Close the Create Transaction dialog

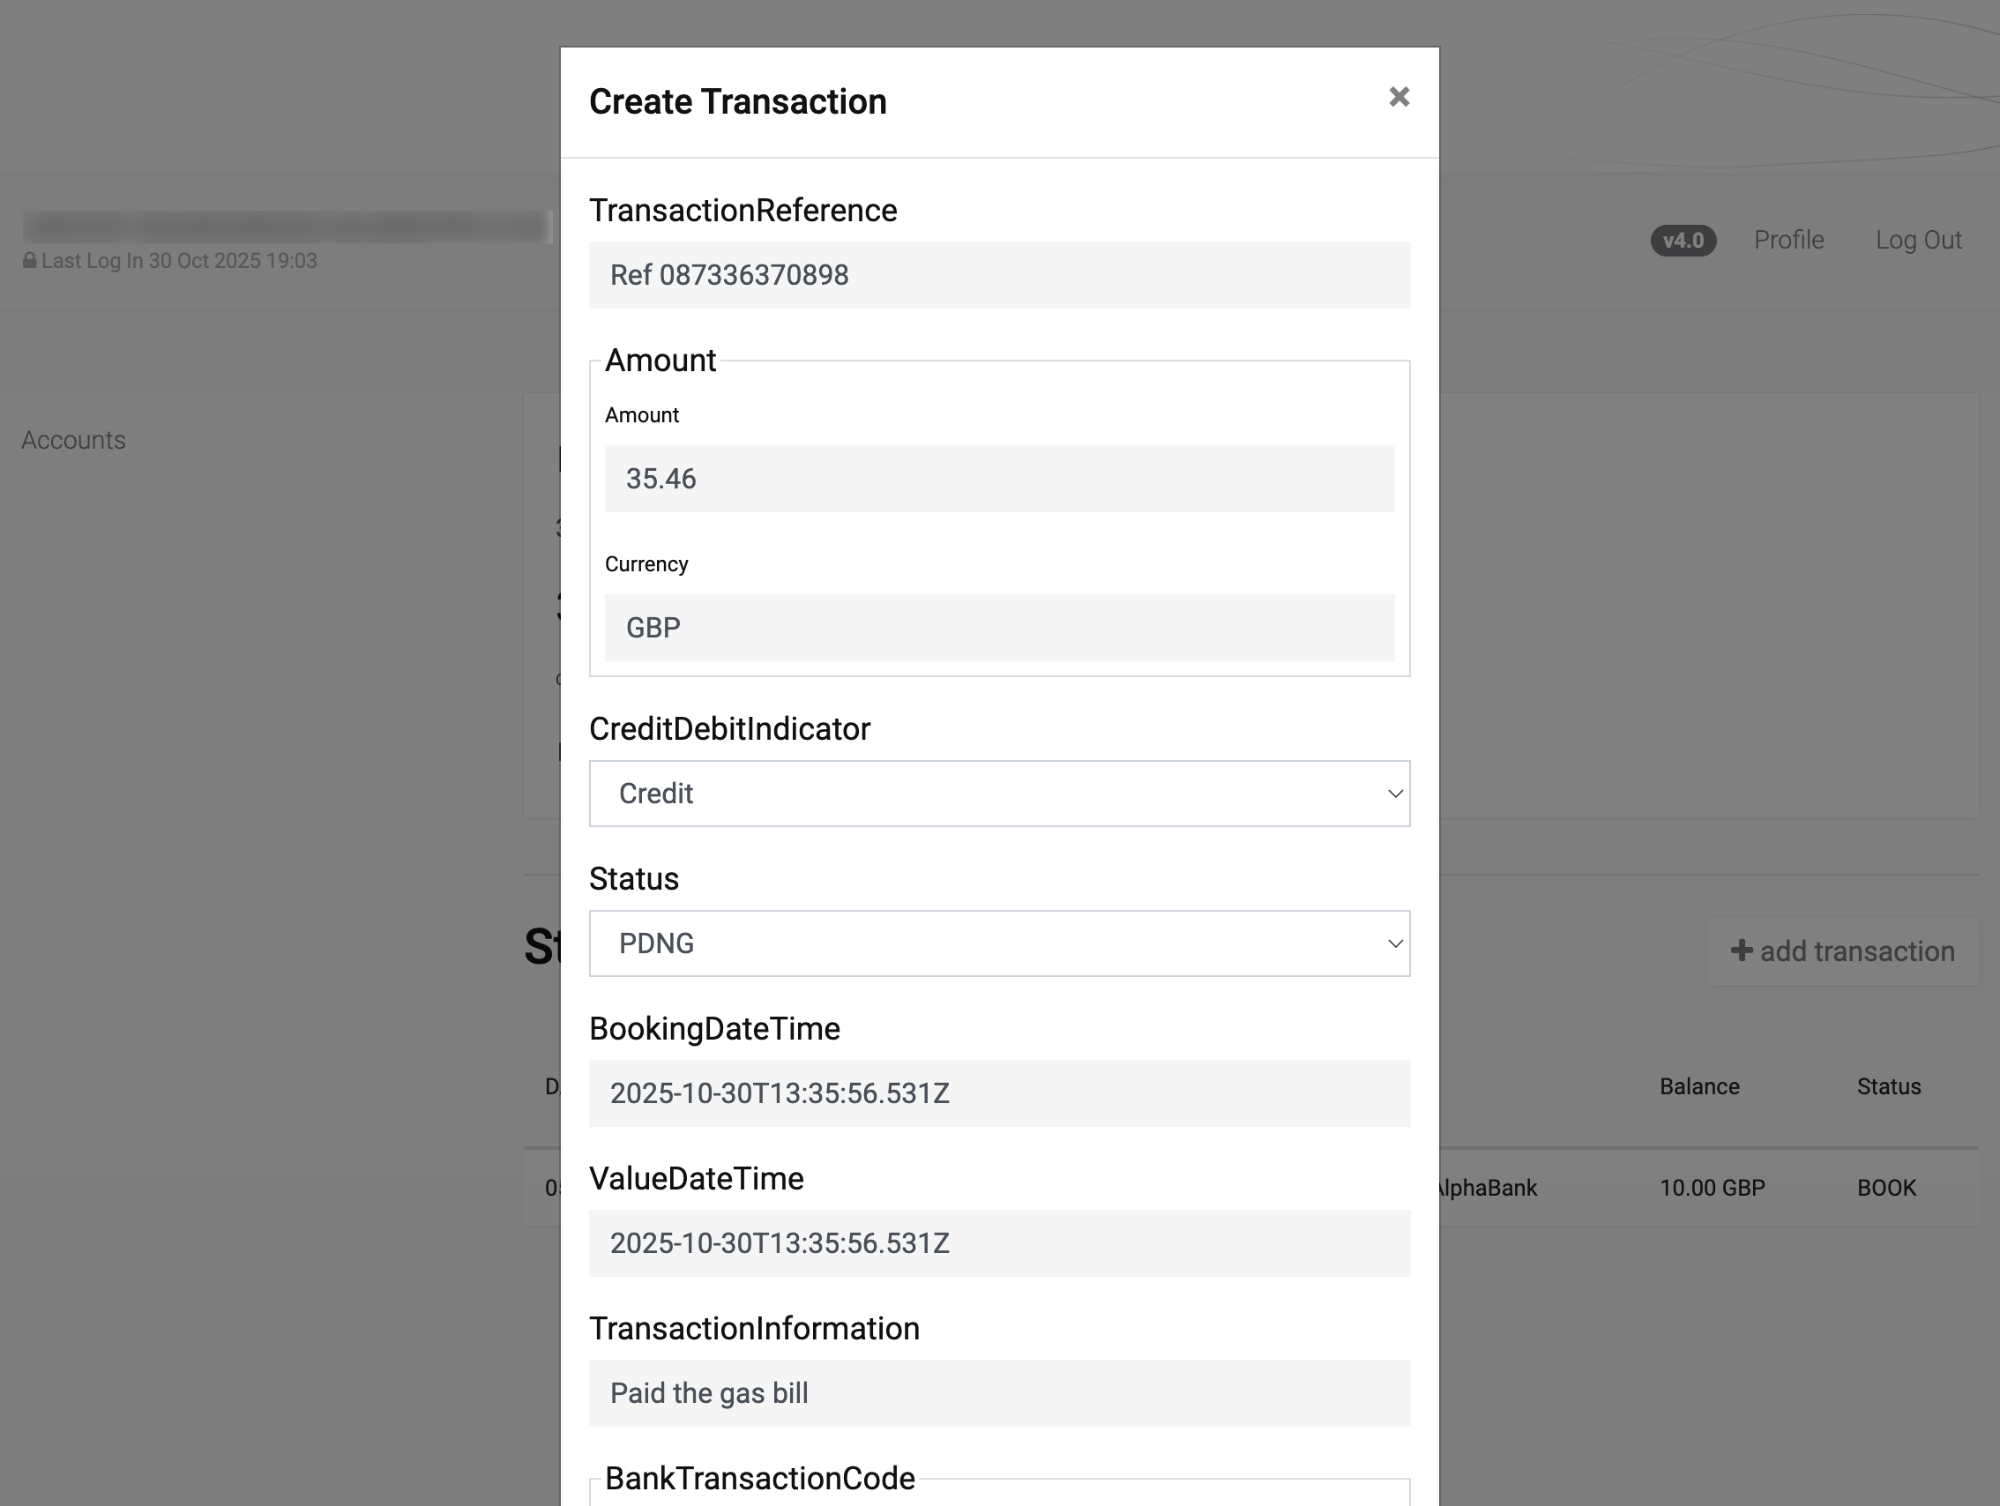point(1399,97)
